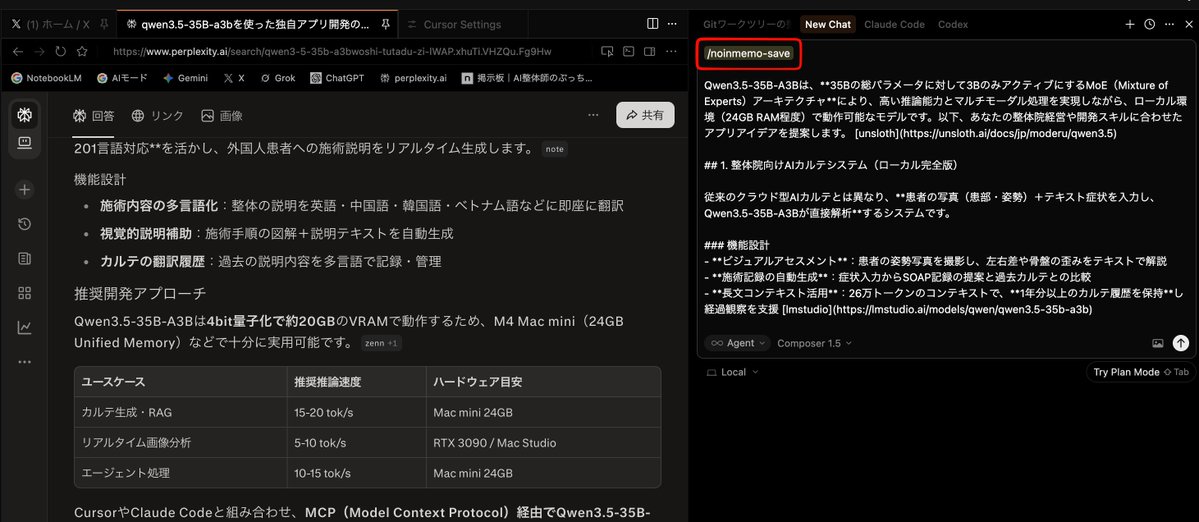Image resolution: width=1199 pixels, height=522 pixels.
Task: Click the 共有 share button
Action: (x=645, y=115)
